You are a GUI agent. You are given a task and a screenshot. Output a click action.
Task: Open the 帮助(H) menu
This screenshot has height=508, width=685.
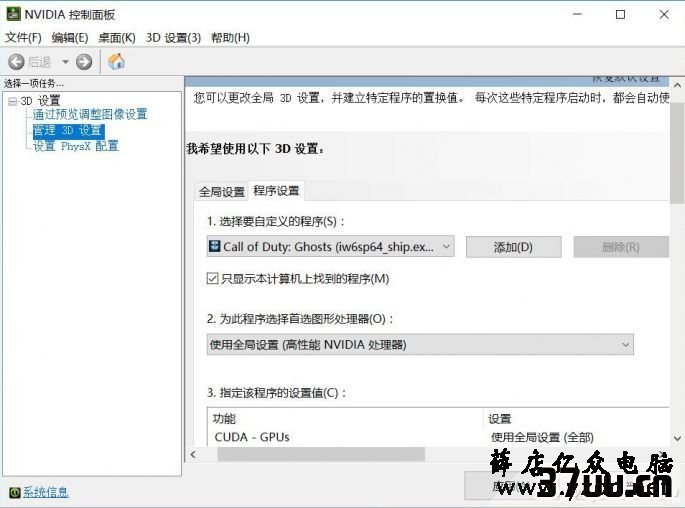(x=230, y=38)
